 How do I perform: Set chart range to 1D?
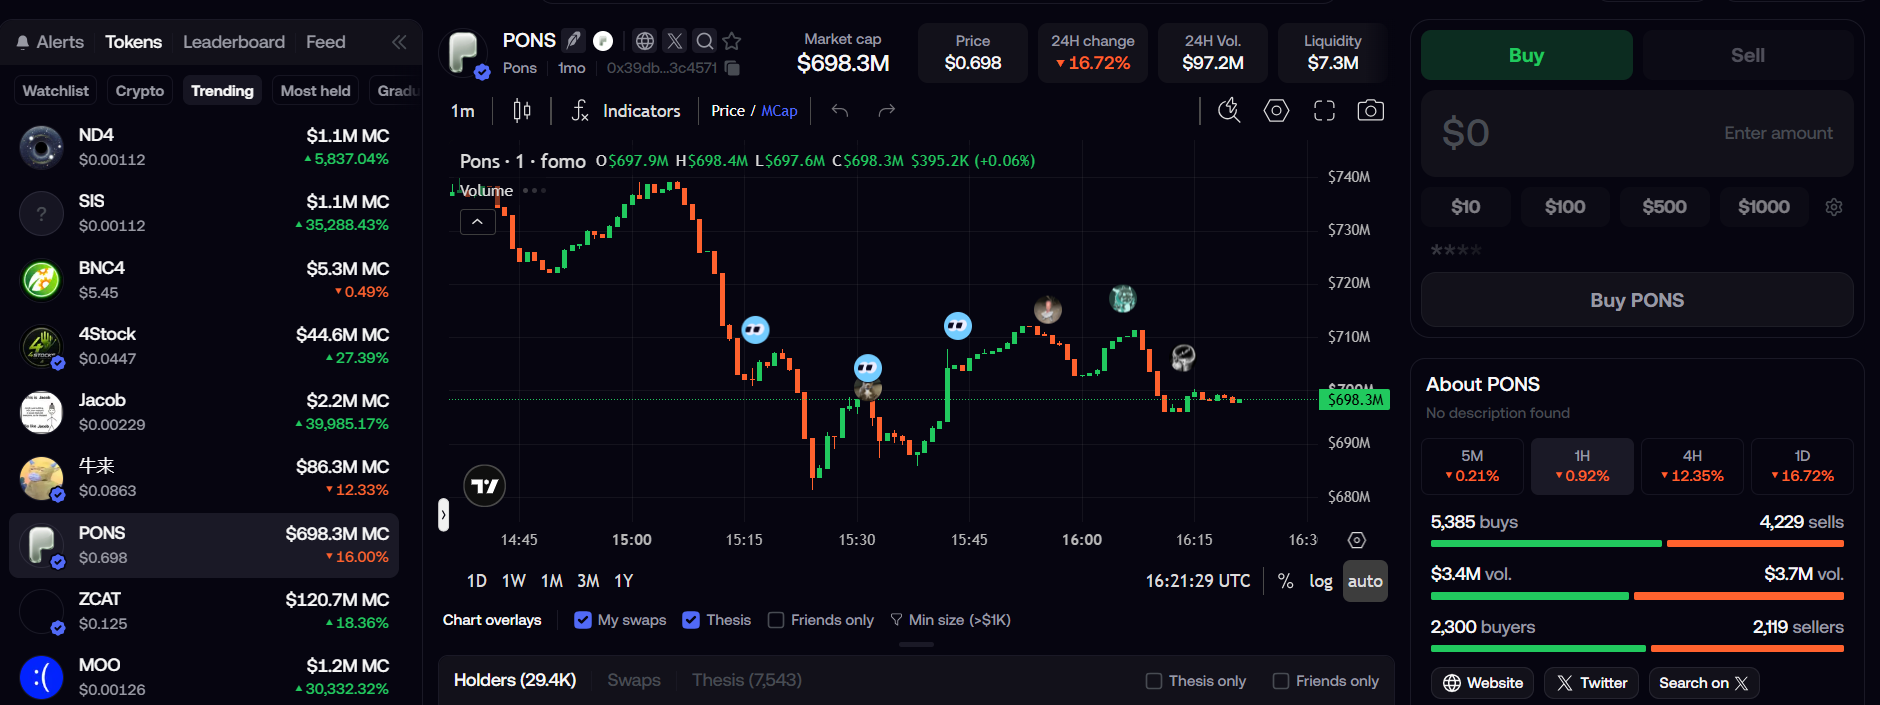point(477,581)
